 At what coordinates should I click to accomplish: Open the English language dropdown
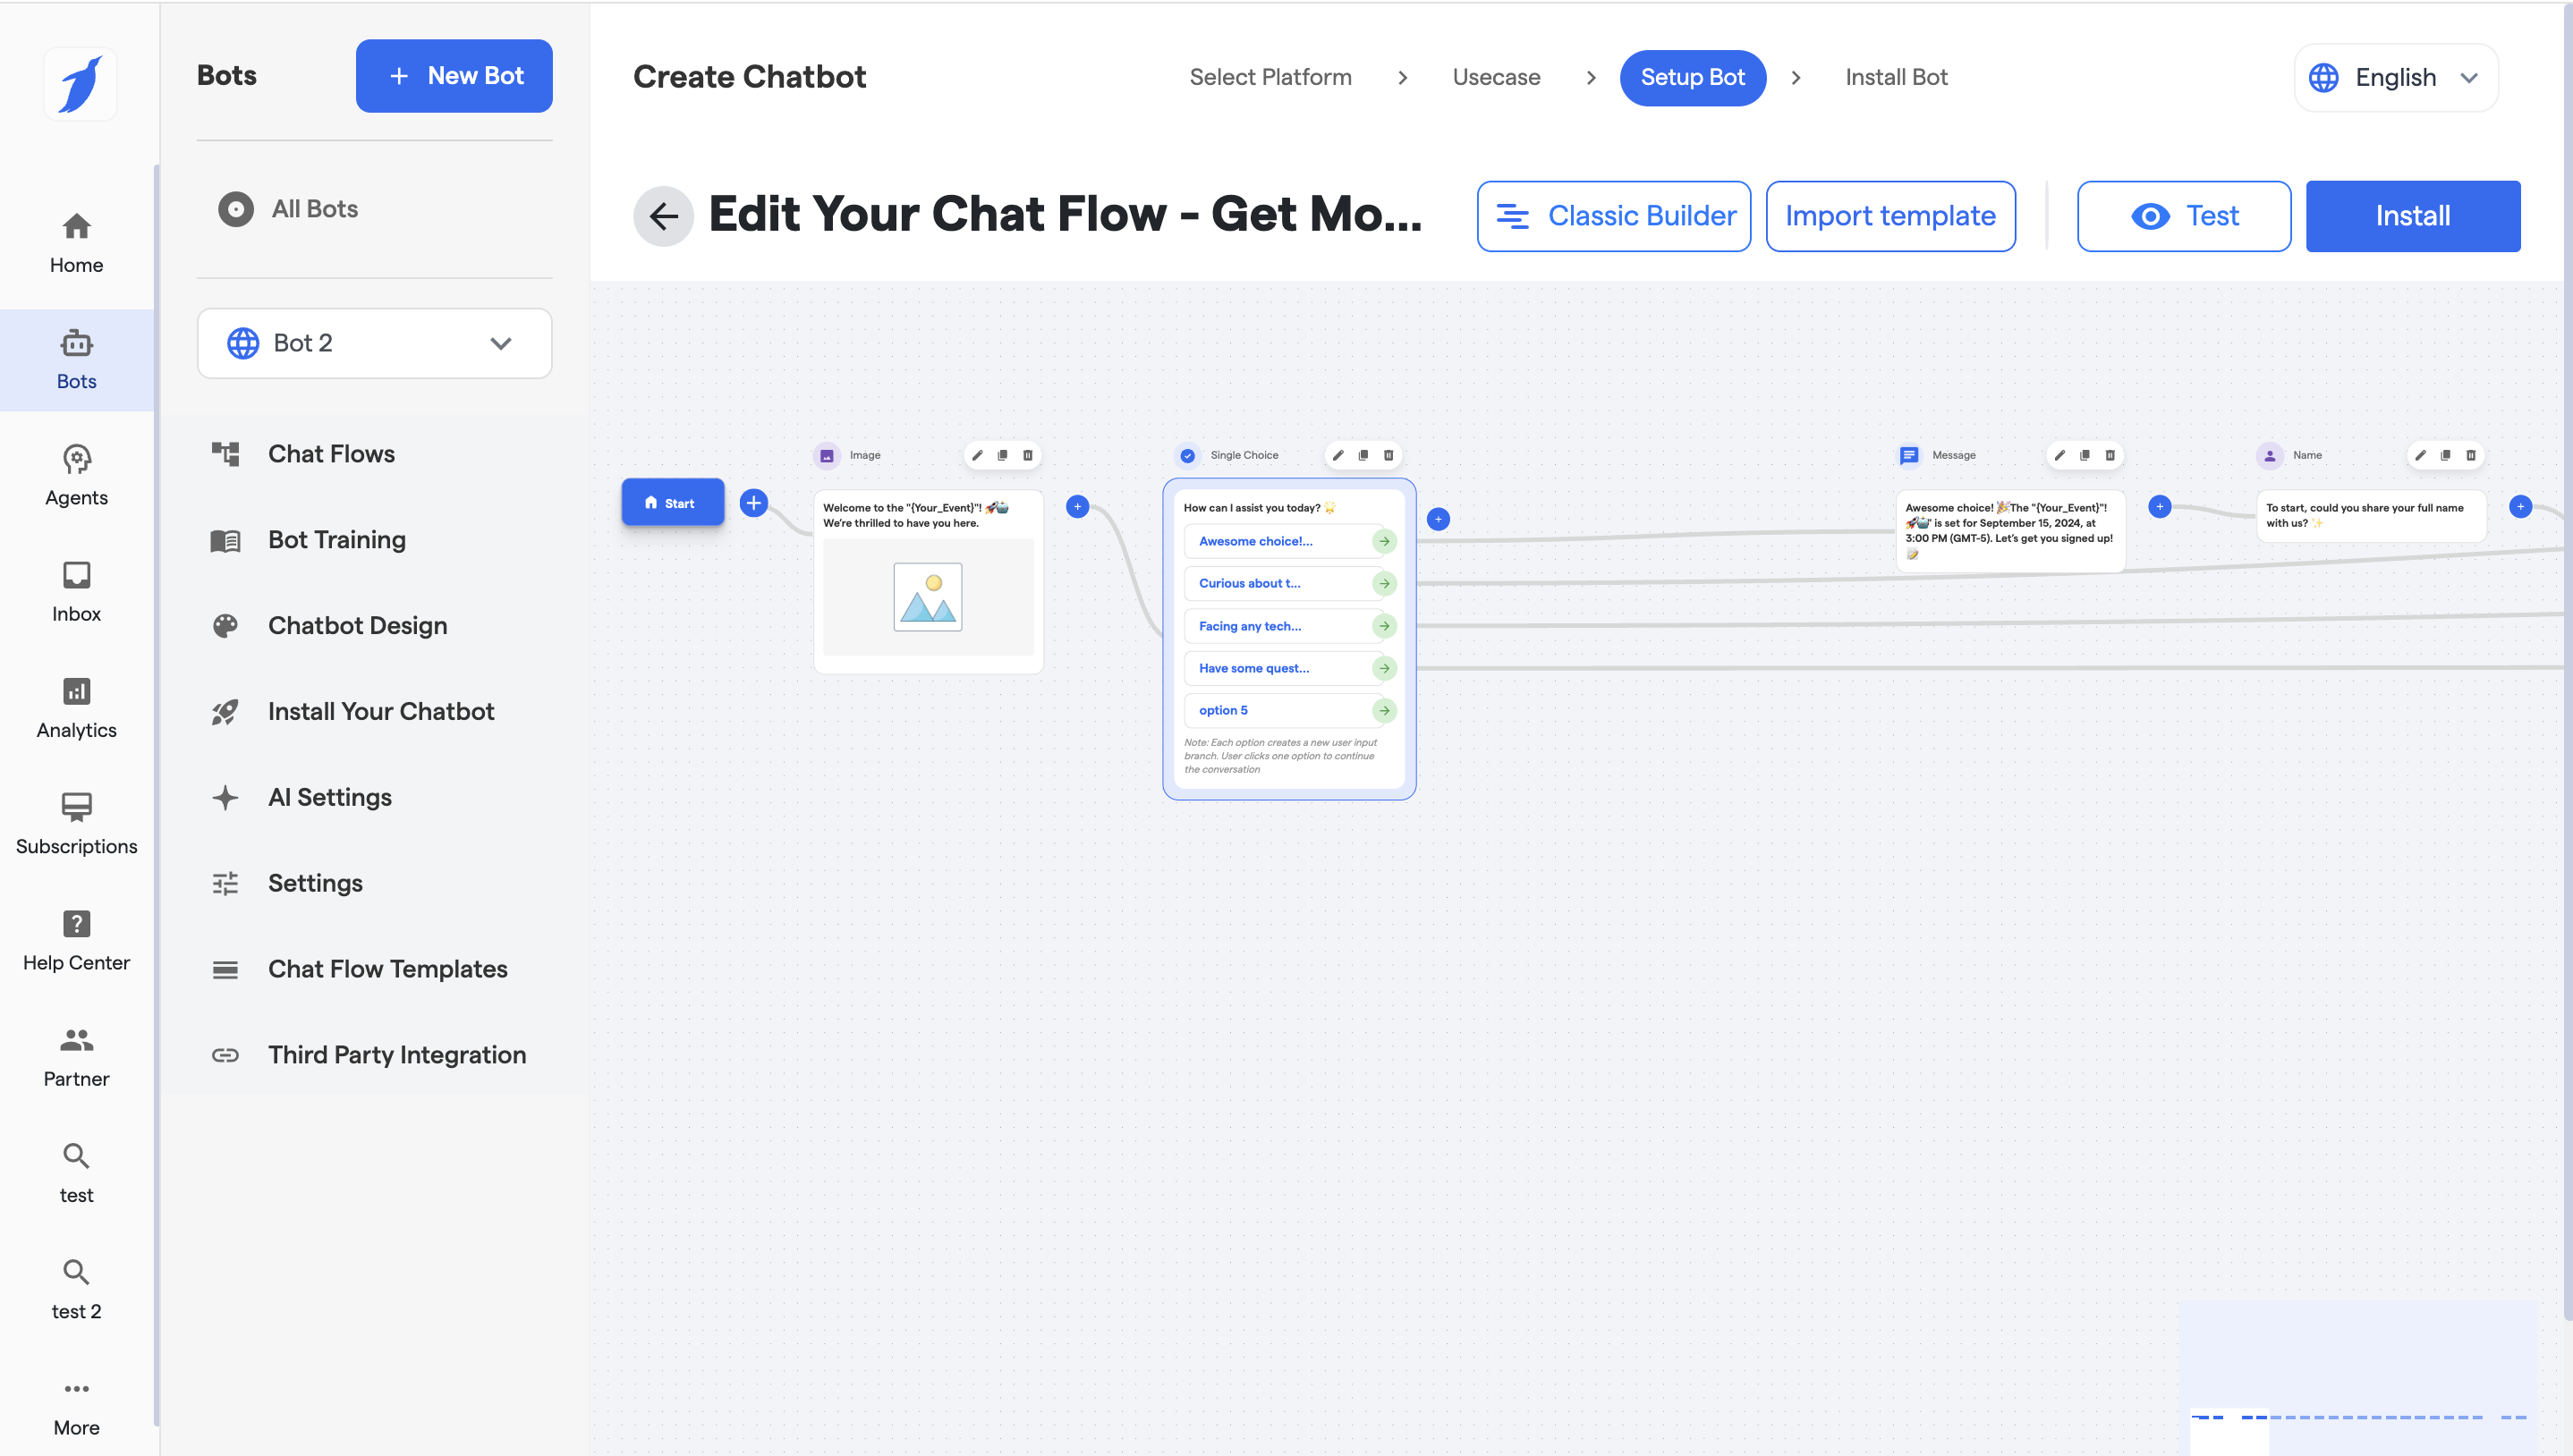[2395, 77]
